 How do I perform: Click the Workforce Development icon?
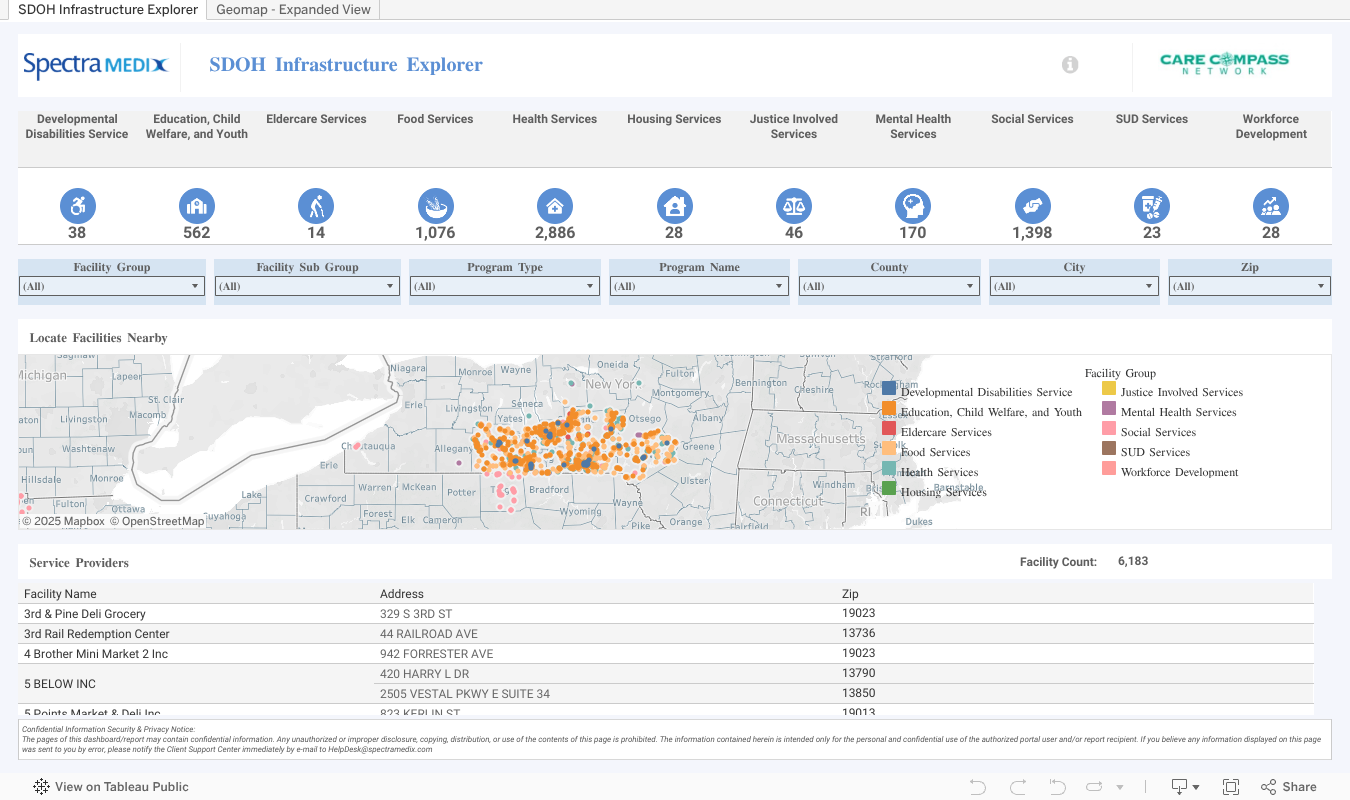(x=1271, y=207)
